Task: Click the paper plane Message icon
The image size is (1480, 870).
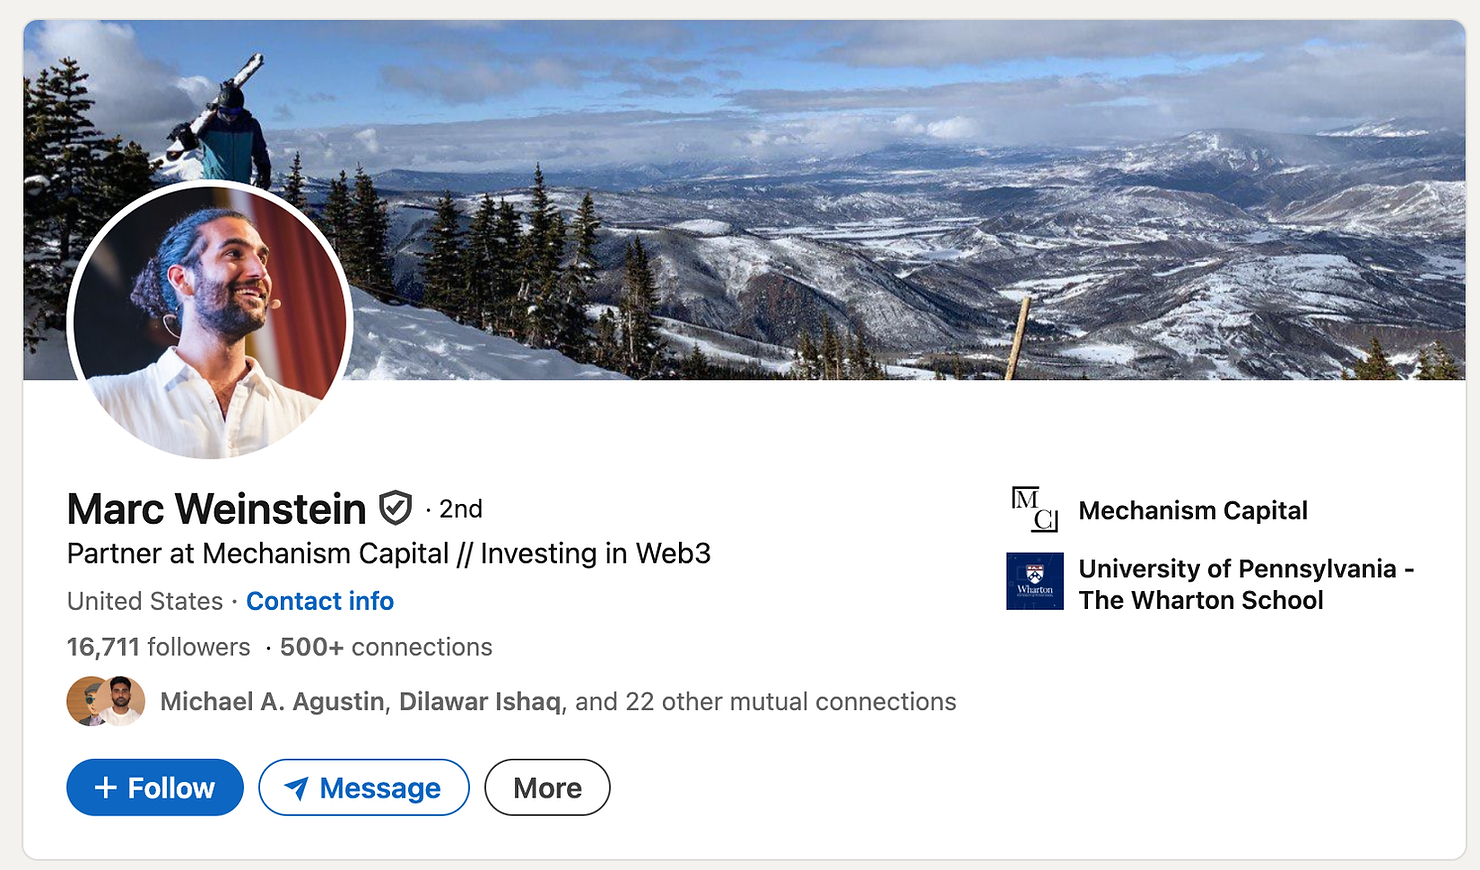Action: (x=296, y=788)
